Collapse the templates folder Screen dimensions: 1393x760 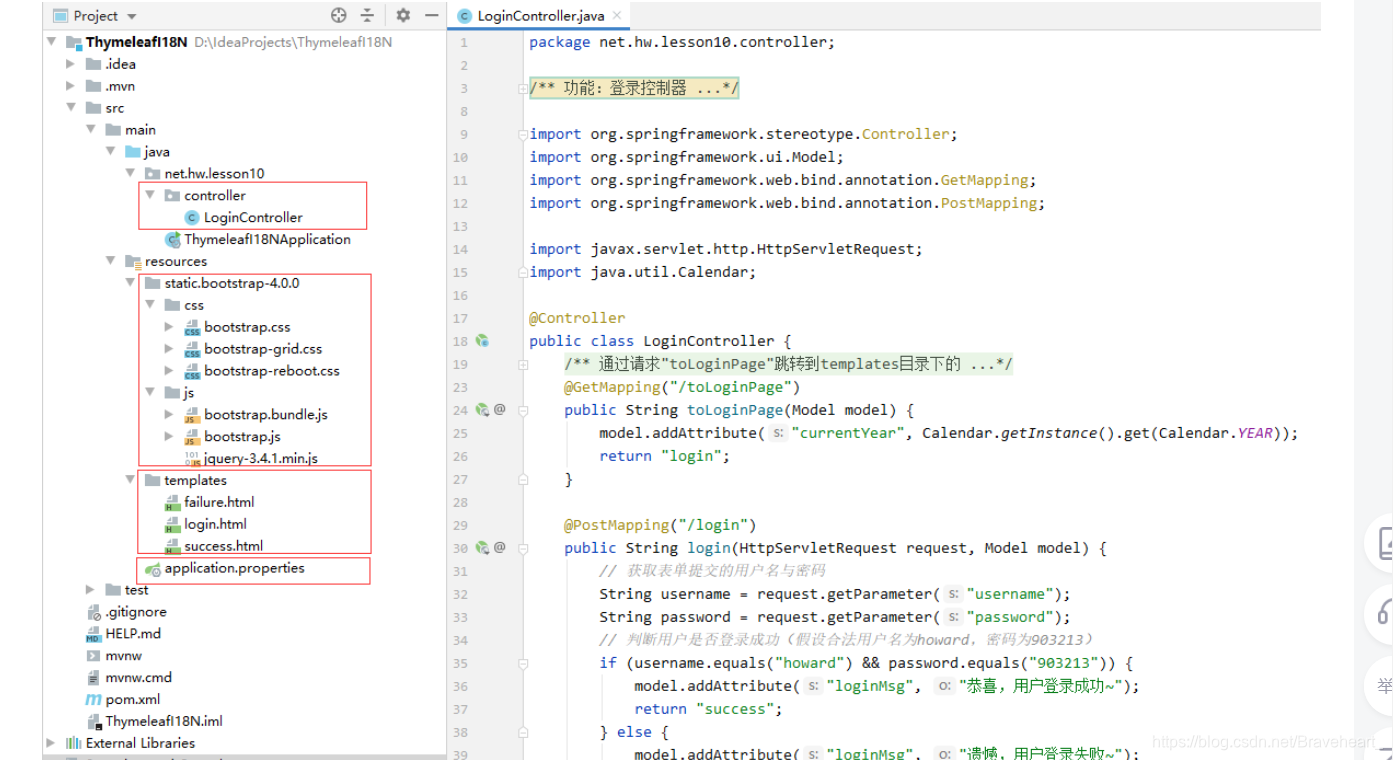[130, 480]
